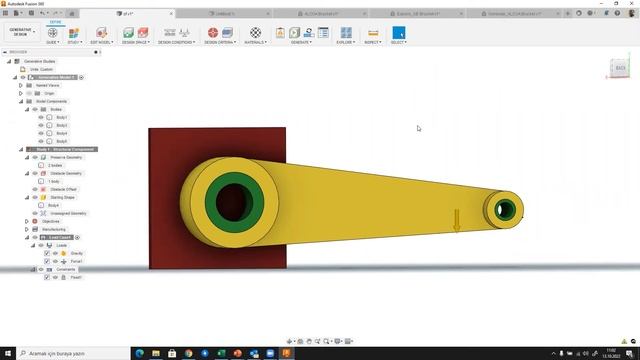Select Unassigned Geometry in browser

click(68, 213)
